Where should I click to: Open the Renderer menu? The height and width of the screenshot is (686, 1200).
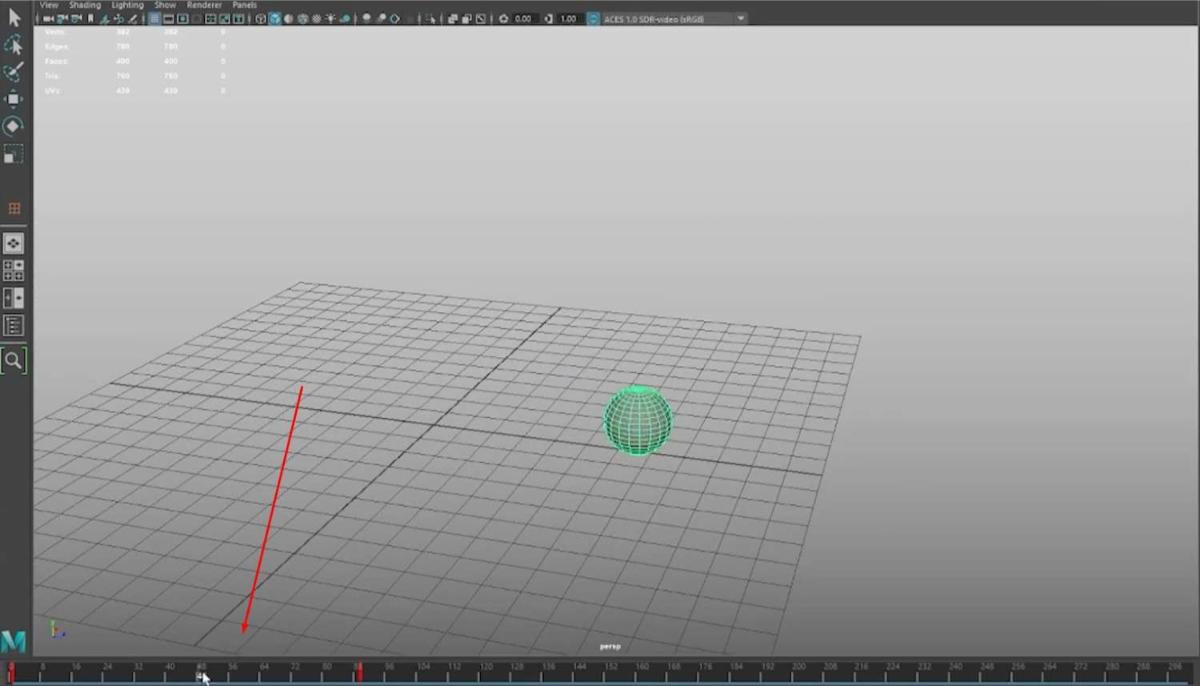[x=204, y=5]
